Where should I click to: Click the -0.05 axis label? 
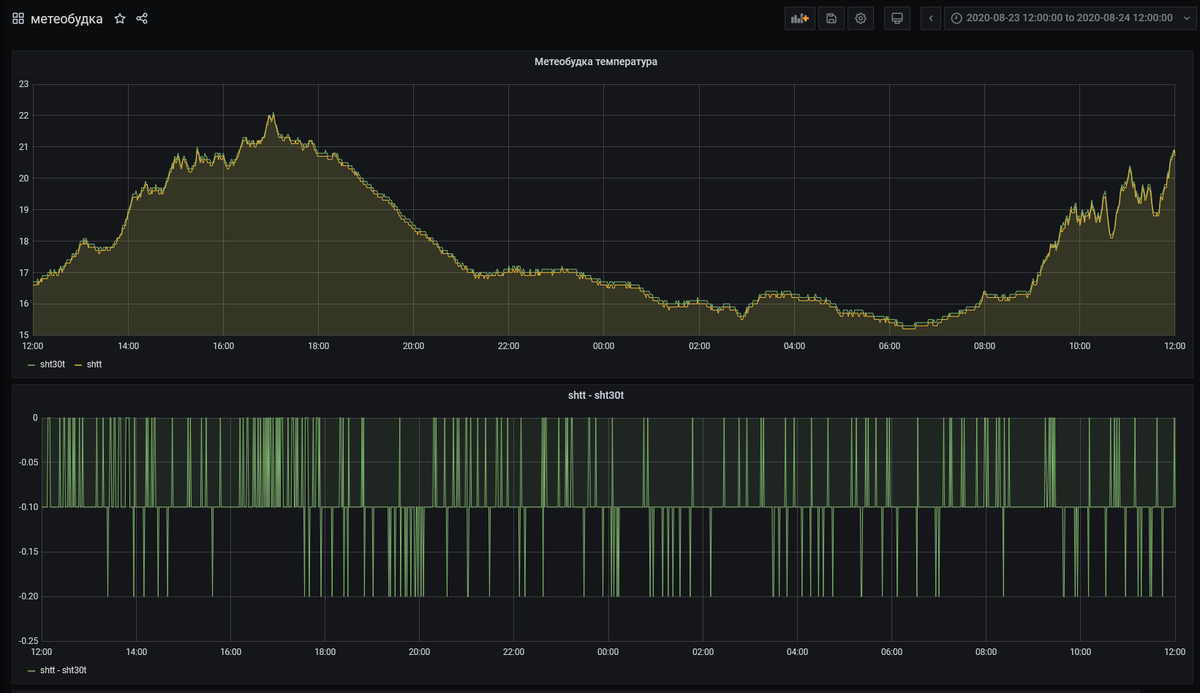click(26, 462)
